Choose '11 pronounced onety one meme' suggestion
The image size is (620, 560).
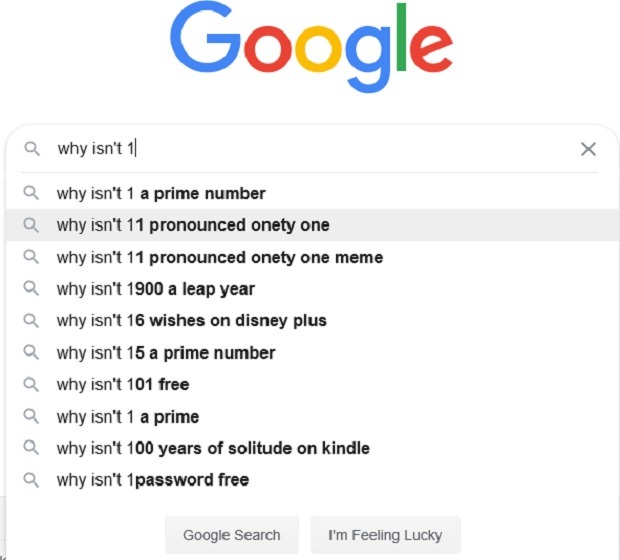pos(312,257)
